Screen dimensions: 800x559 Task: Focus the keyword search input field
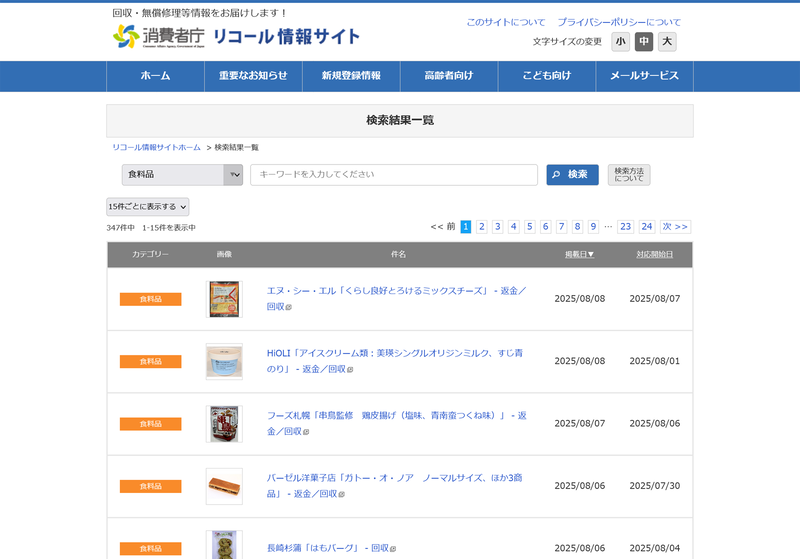394,175
